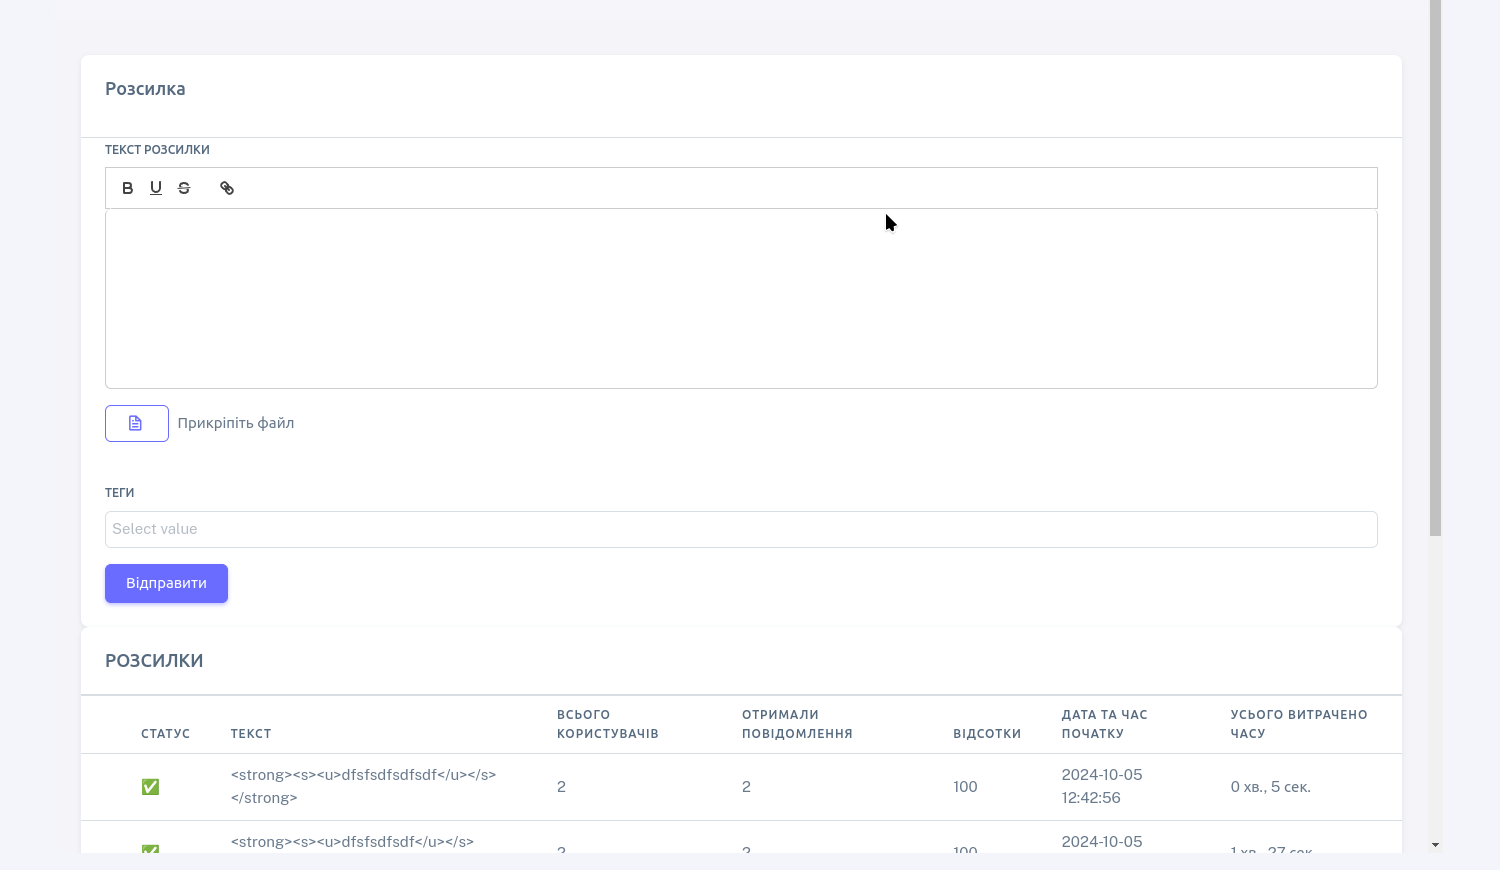
Task: Click the Отримали повідомлення column header
Action: point(796,724)
